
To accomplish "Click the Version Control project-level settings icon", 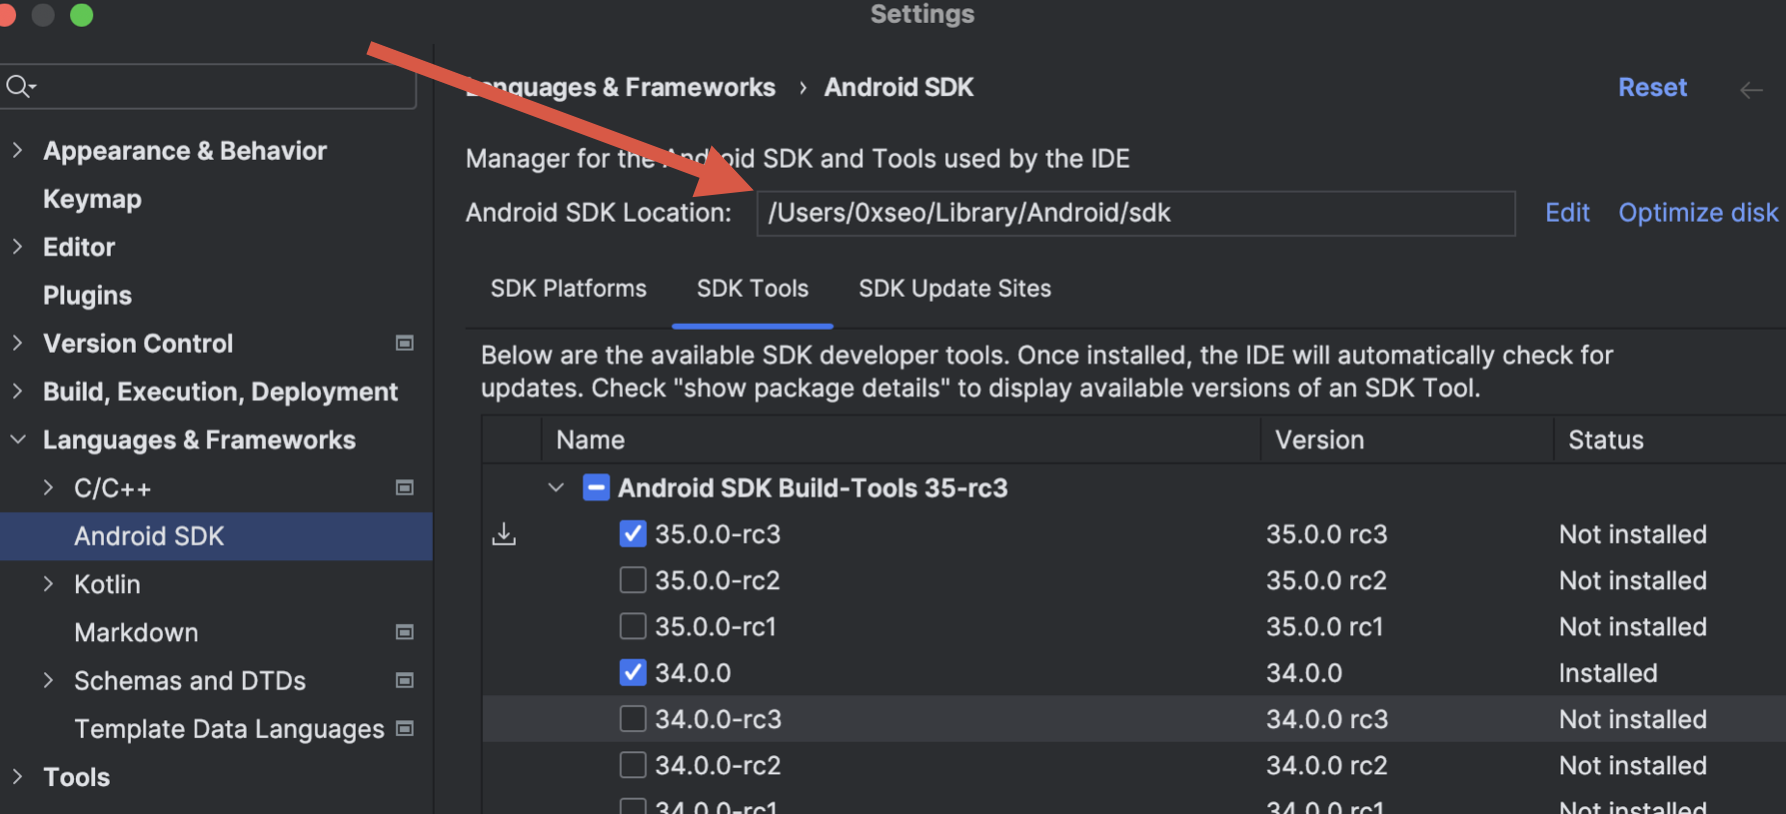I will (x=405, y=343).
